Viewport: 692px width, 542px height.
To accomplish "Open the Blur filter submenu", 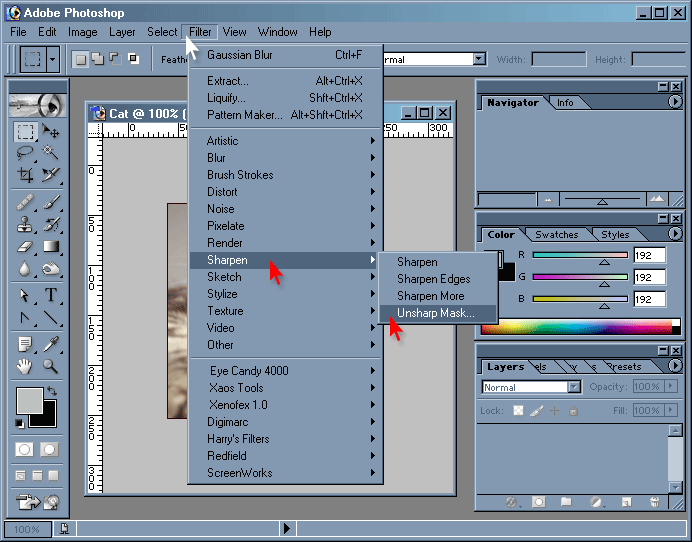I will tap(286, 158).
